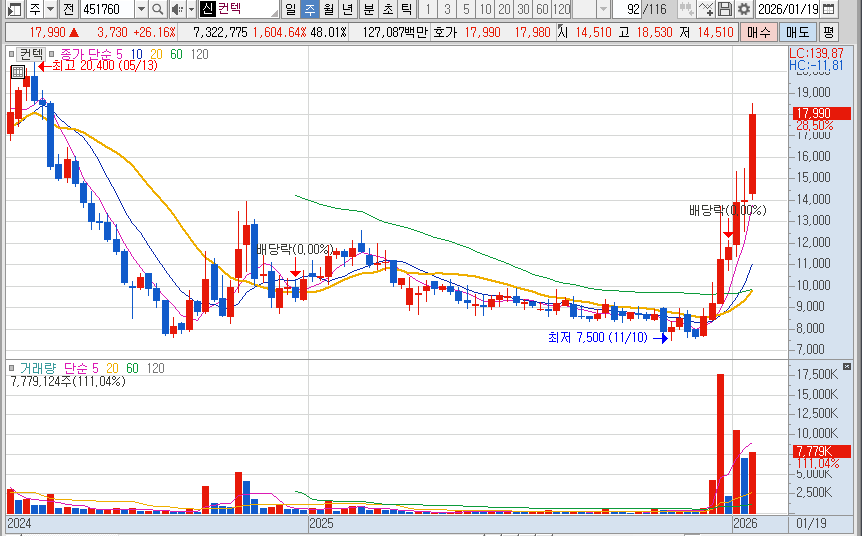Click the add indicator line icon
Image resolution: width=862 pixels, height=536 pixels.
coord(705,9)
